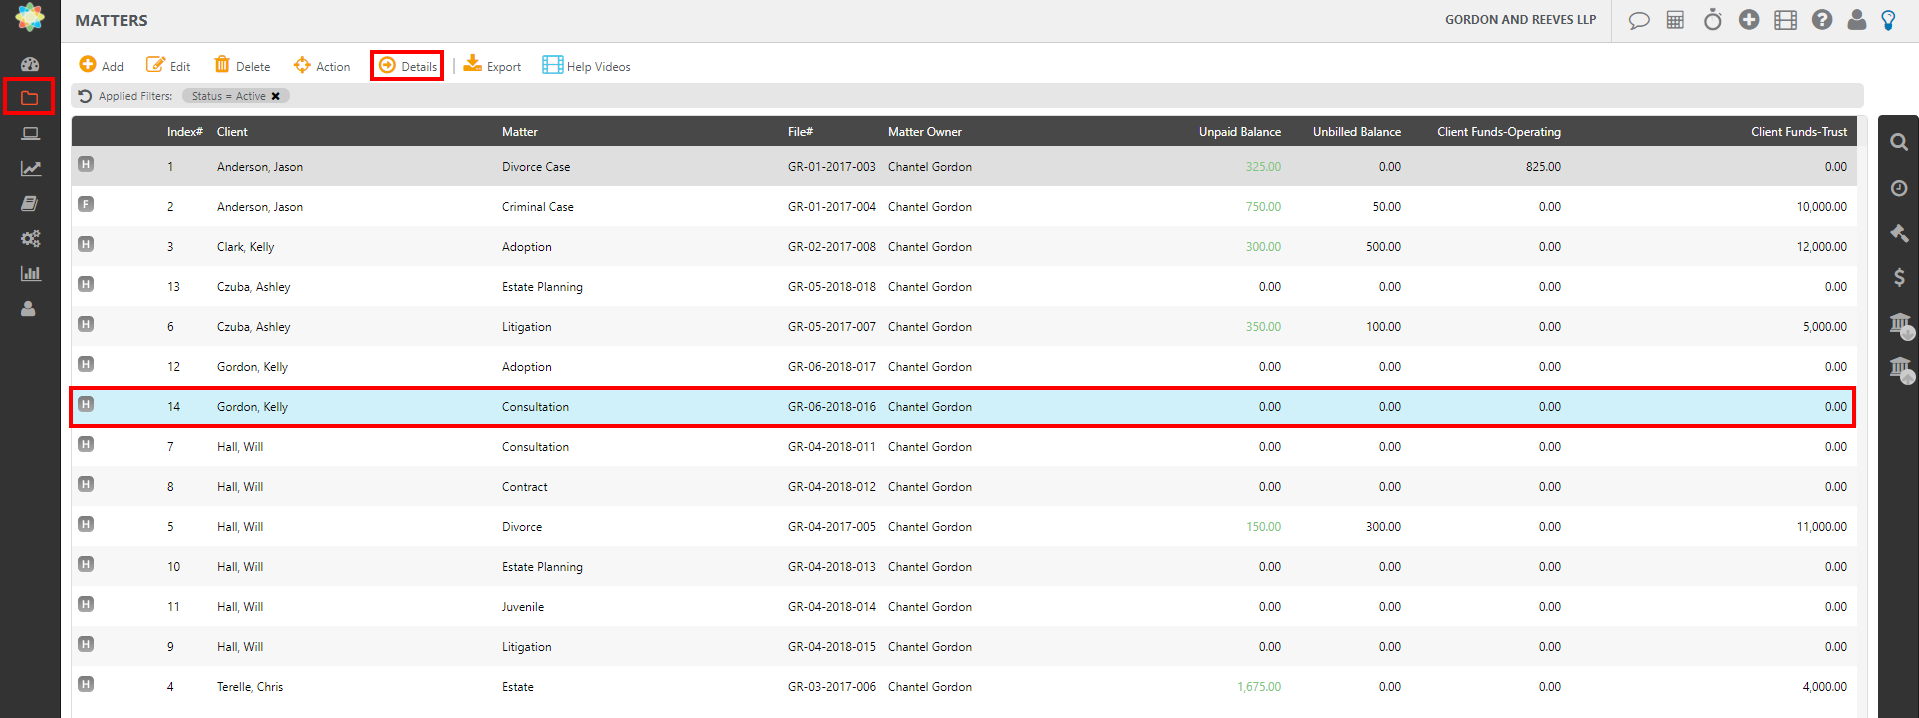Screen dimensions: 1919x718
Task: Click the Edit button
Action: click(168, 66)
